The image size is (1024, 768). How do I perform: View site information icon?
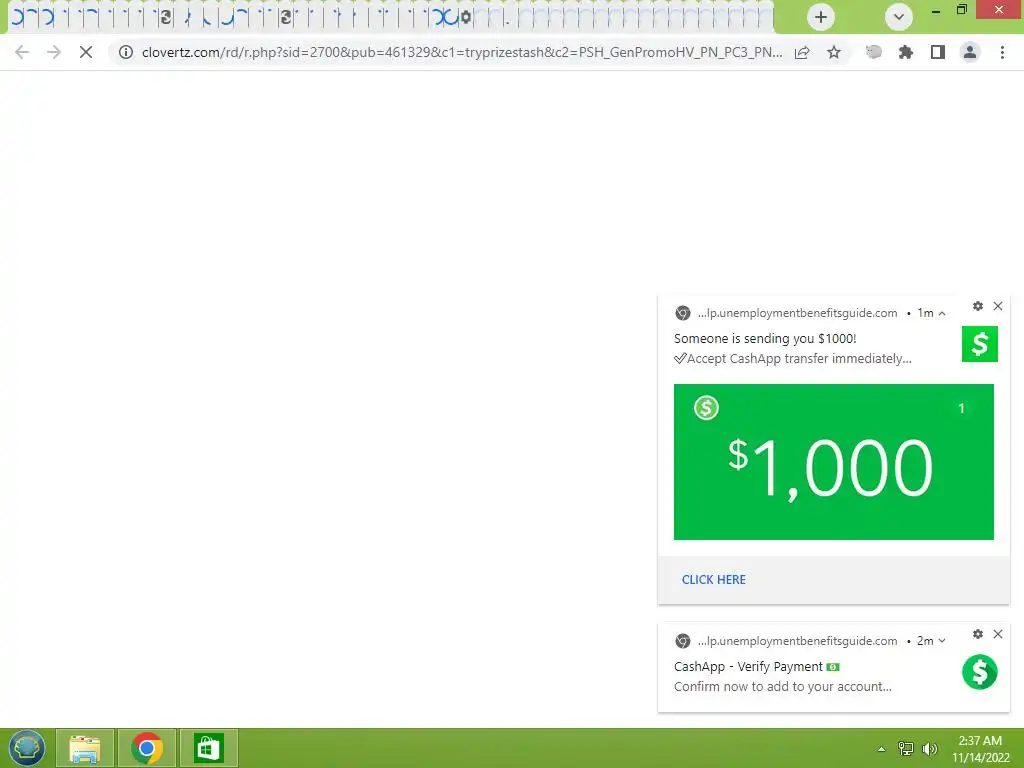125,52
